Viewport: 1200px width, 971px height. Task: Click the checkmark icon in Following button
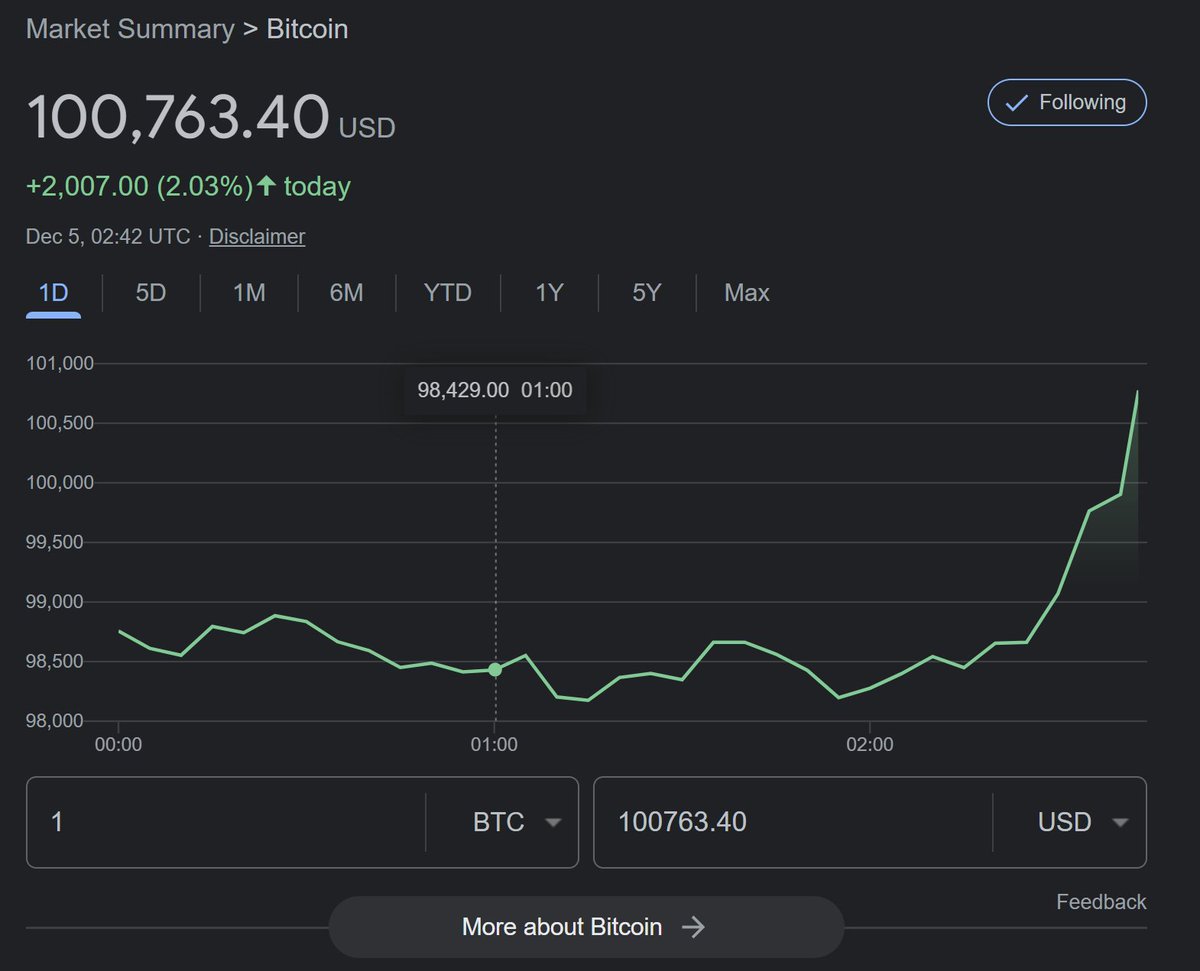click(1016, 103)
